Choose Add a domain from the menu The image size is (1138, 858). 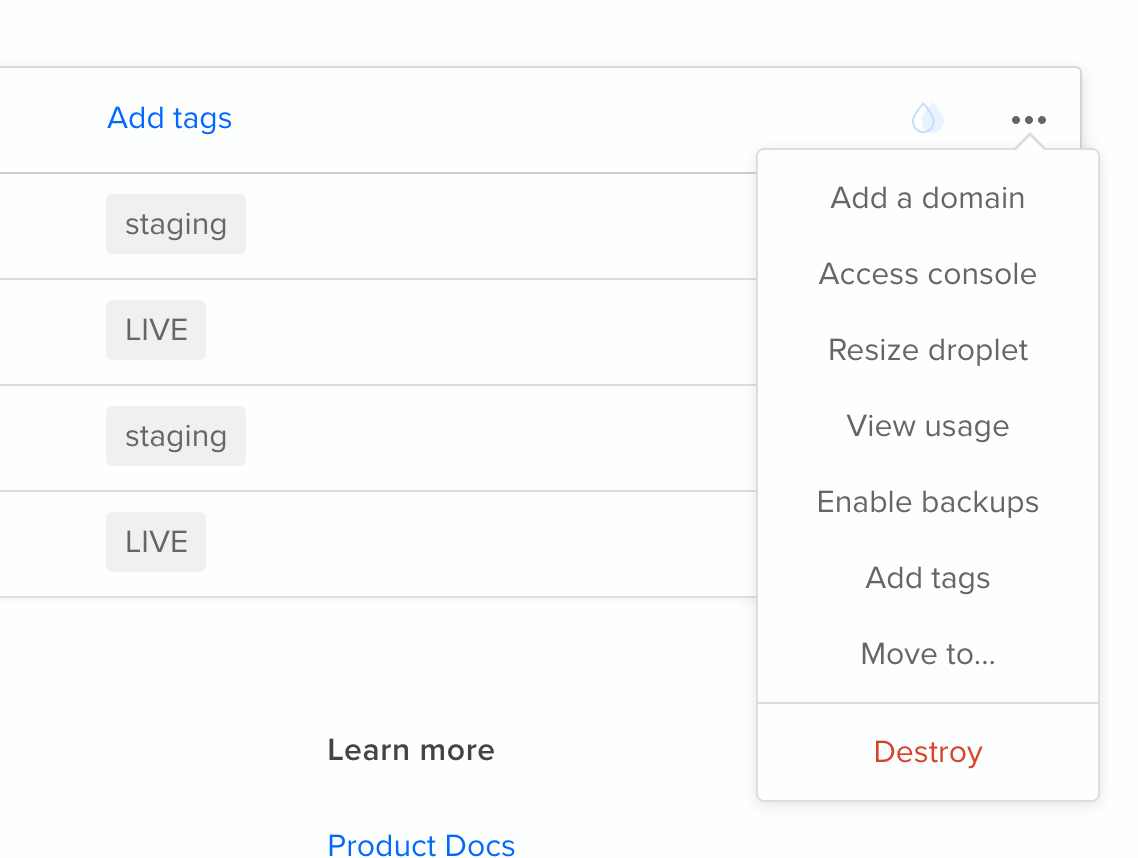point(927,198)
